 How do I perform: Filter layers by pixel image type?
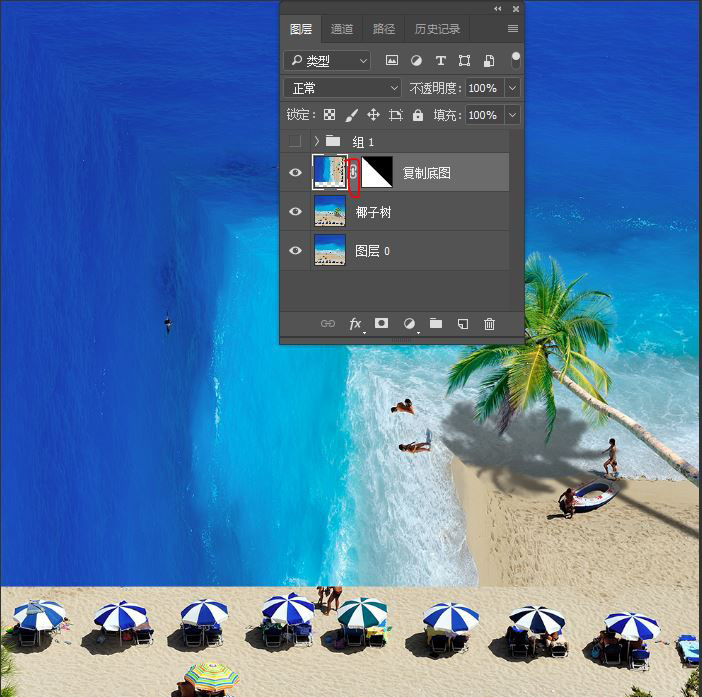pyautogui.click(x=392, y=60)
